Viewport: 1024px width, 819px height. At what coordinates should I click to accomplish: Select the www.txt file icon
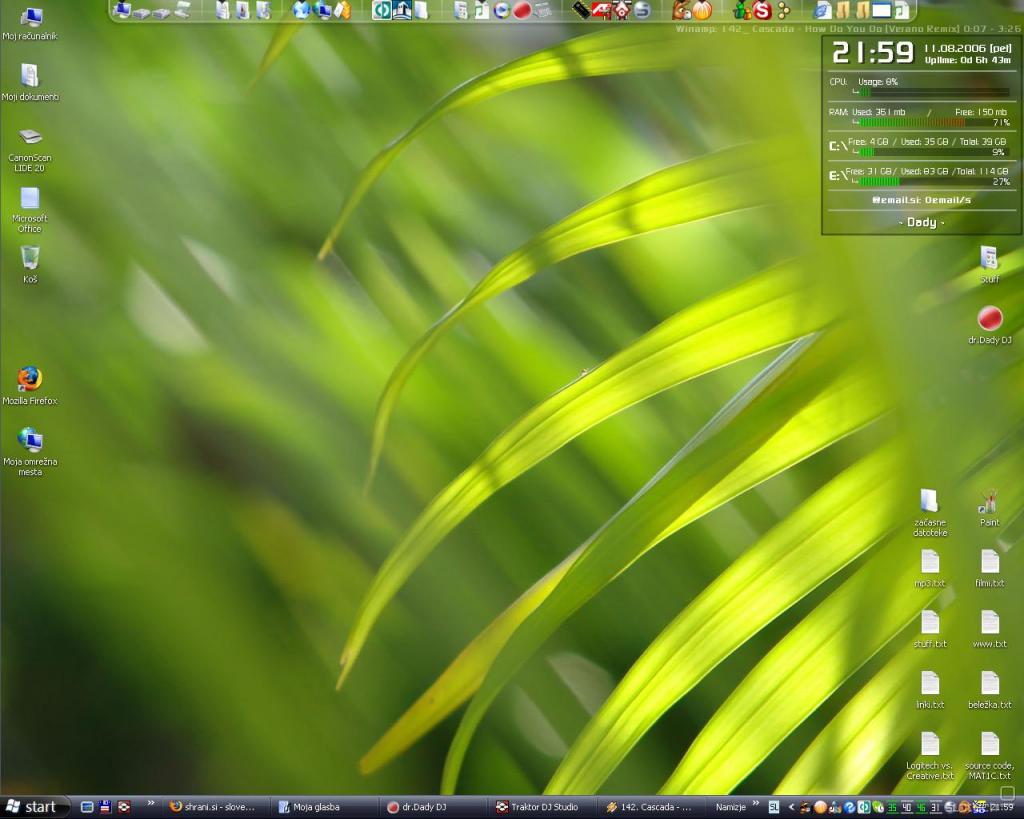989,629
